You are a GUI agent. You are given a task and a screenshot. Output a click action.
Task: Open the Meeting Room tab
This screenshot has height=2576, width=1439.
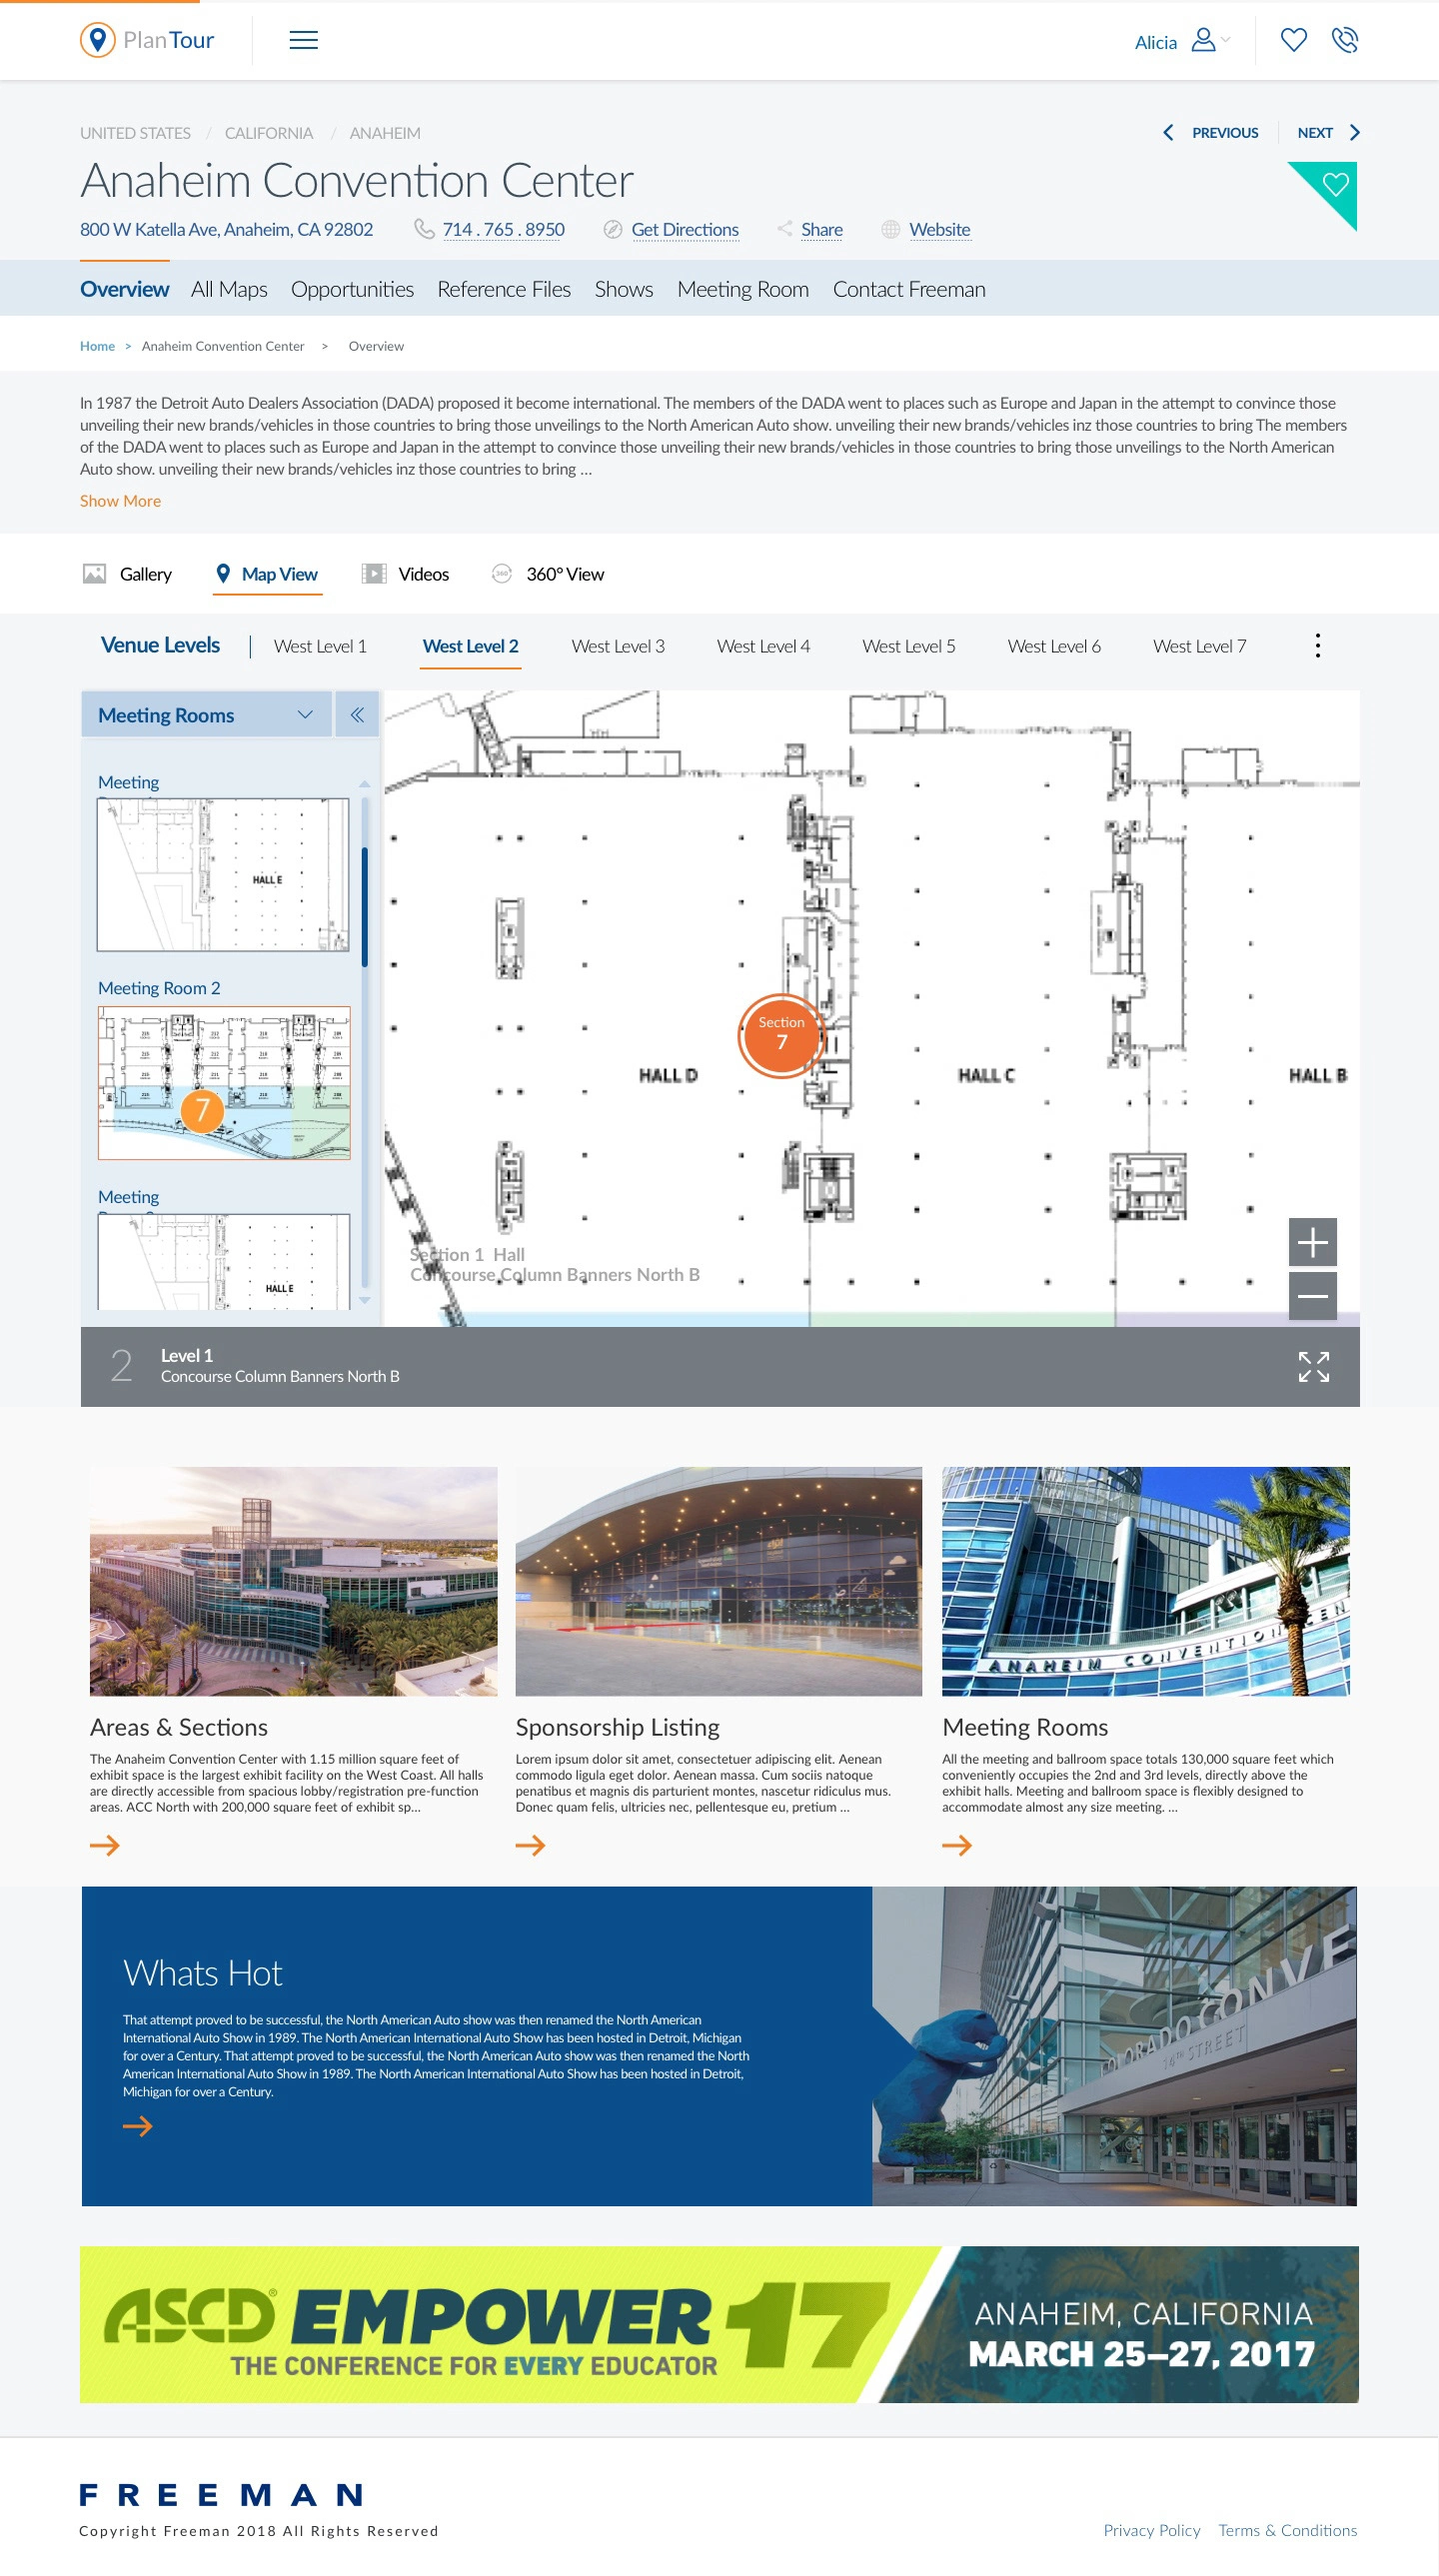click(743, 289)
